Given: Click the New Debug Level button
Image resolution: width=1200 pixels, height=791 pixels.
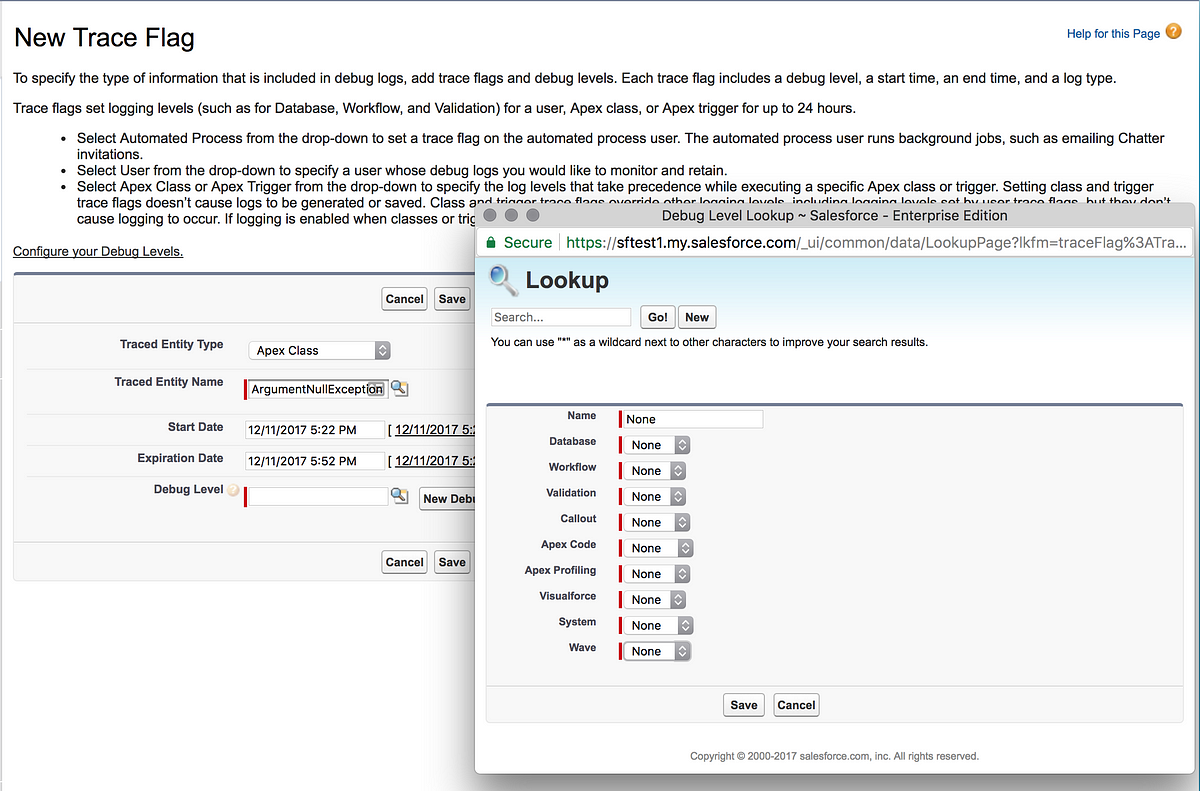Looking at the screenshot, I should click(447, 498).
